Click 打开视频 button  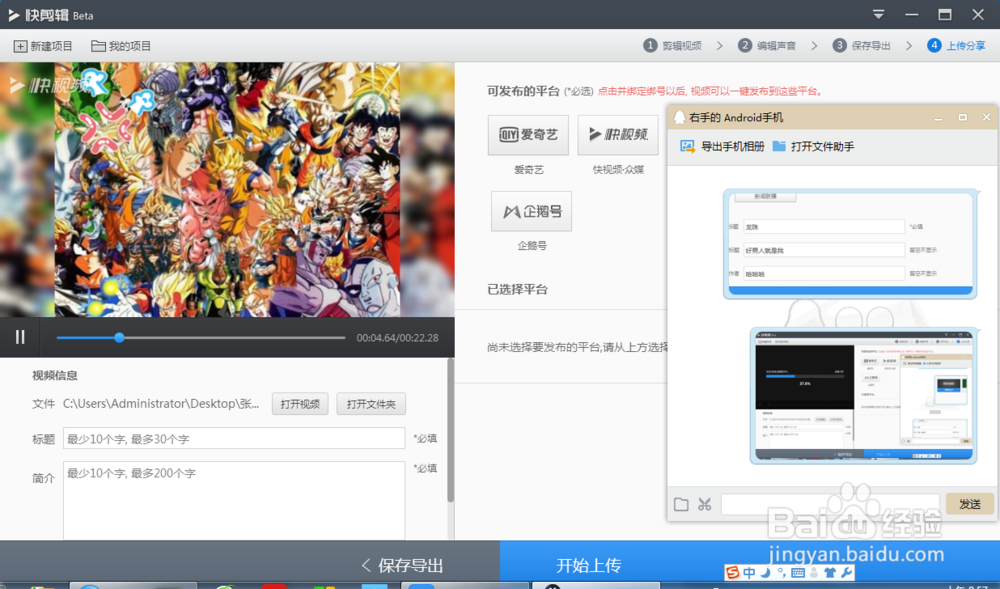[x=300, y=404]
